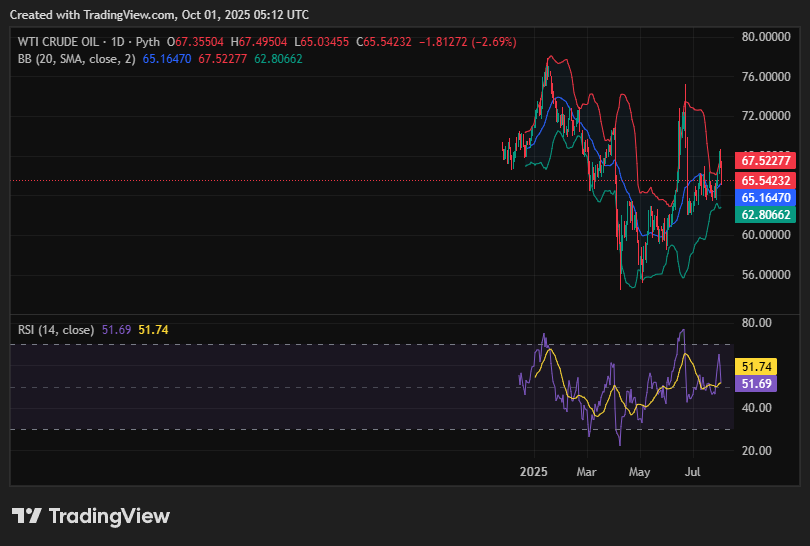Select the 2025 label on the time axis
810x546 pixels.
tap(534, 471)
